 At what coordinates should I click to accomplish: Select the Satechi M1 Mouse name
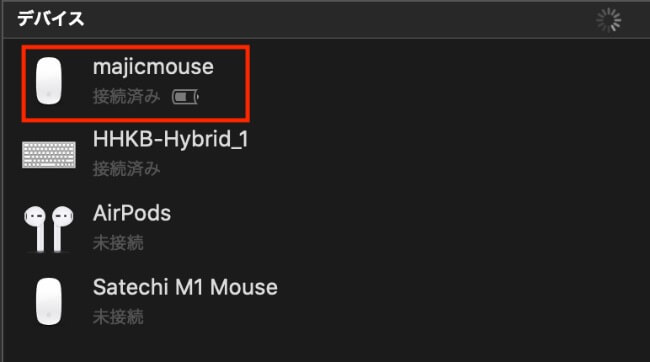click(185, 287)
